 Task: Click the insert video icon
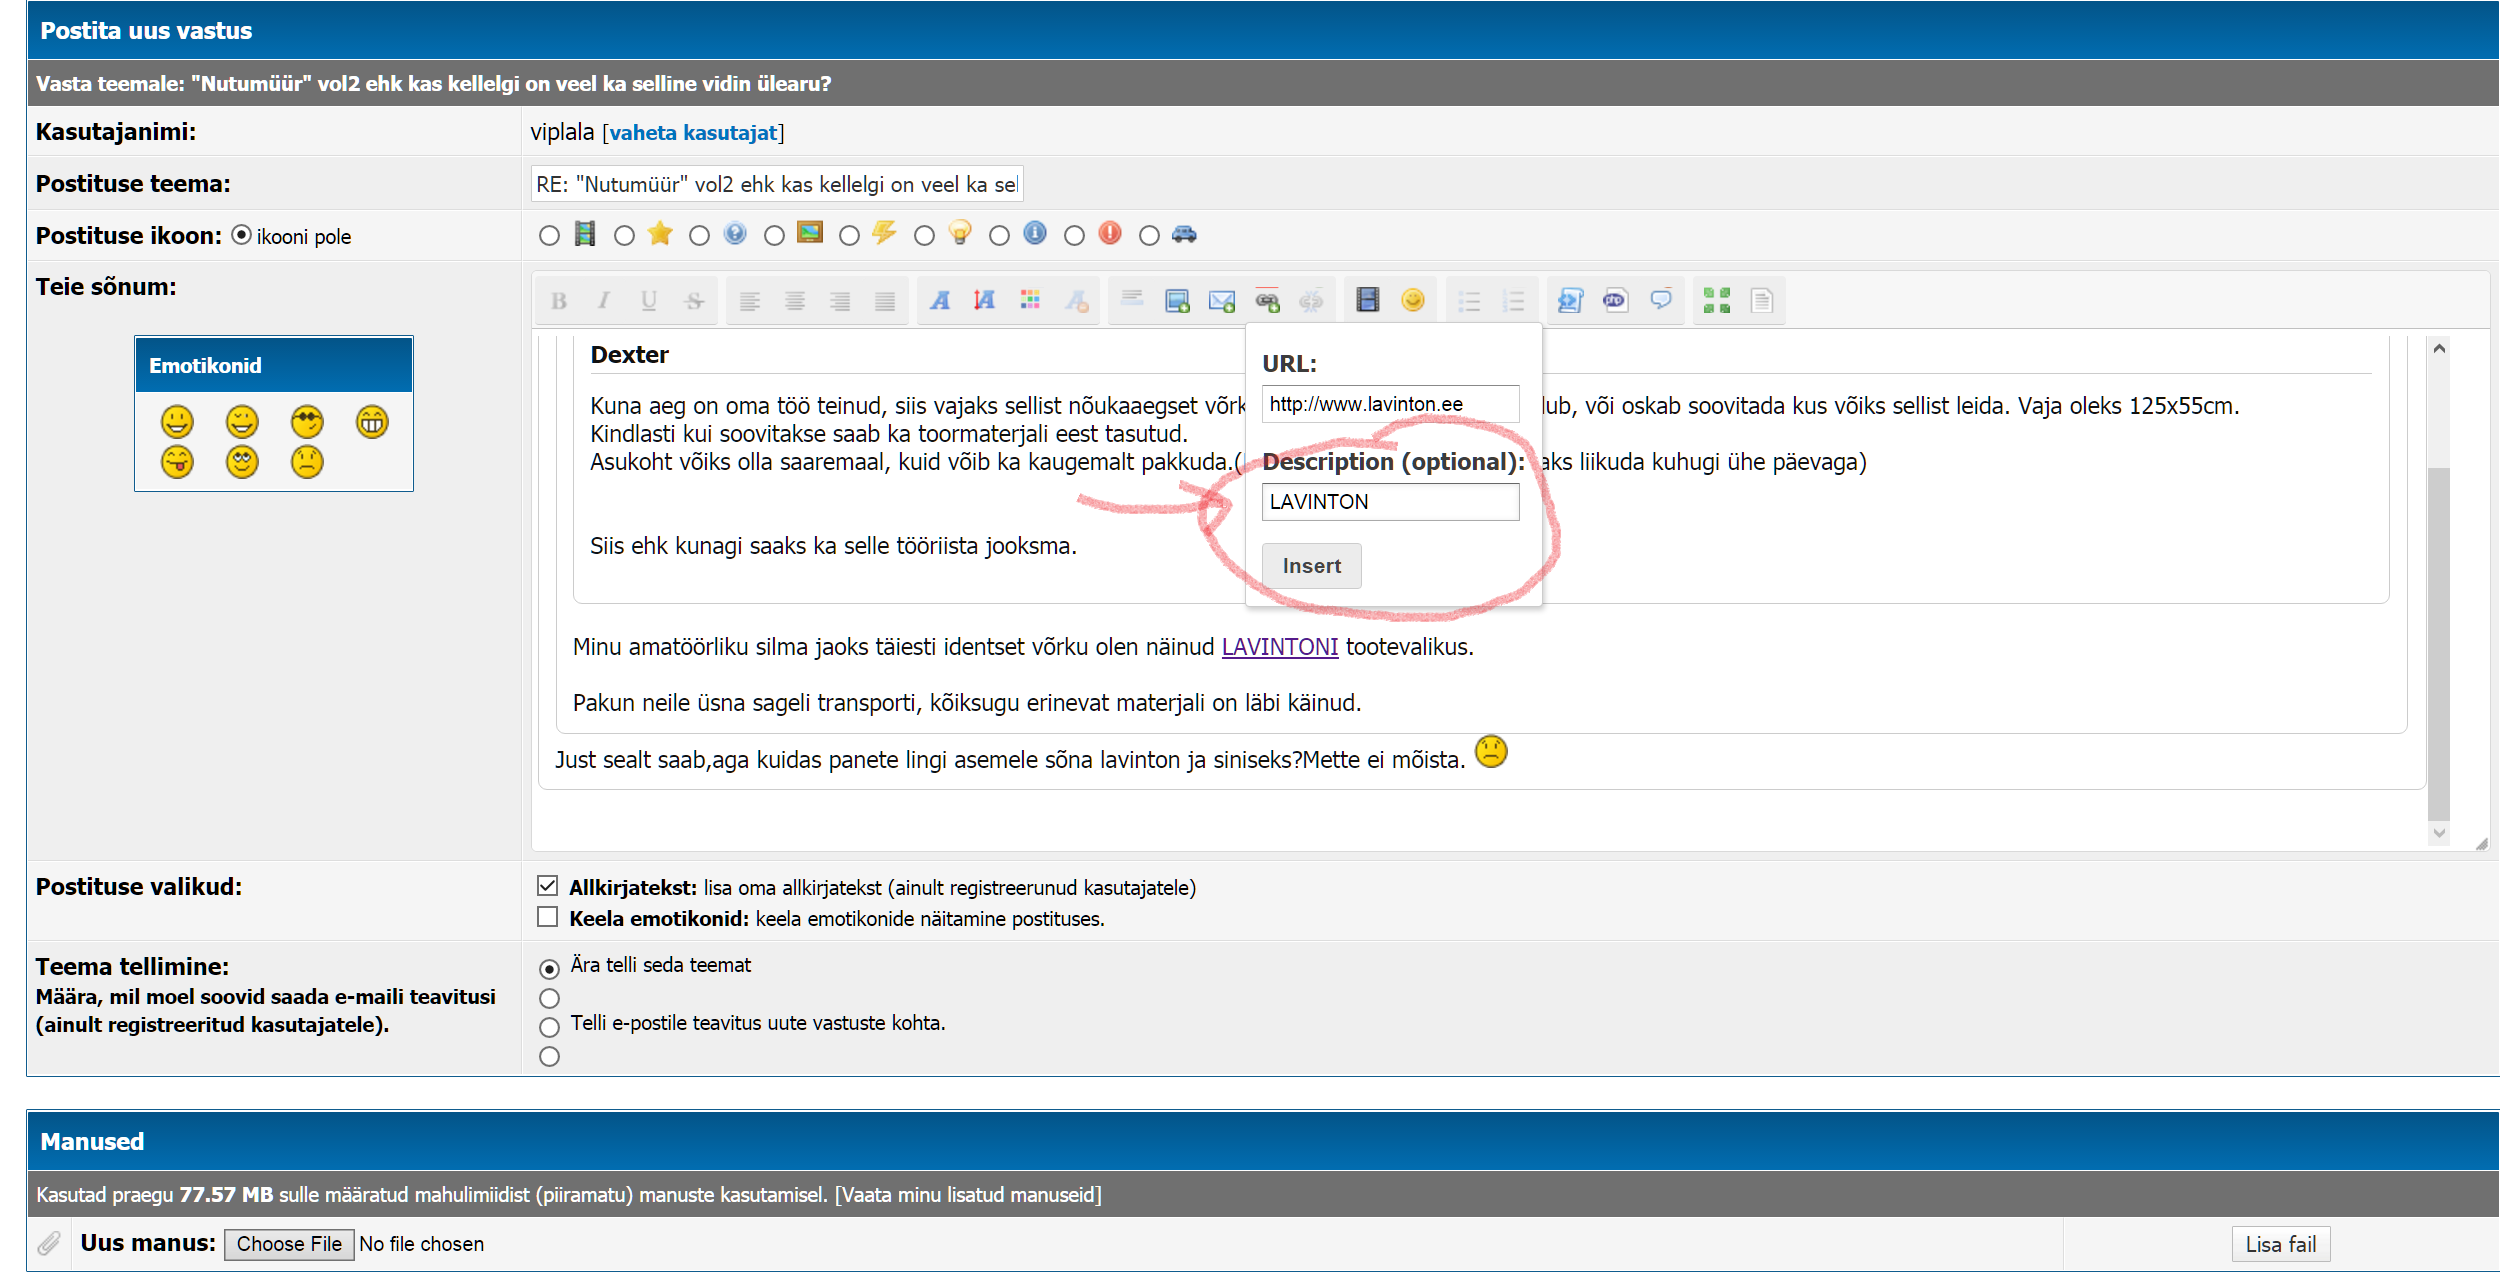point(1367,300)
